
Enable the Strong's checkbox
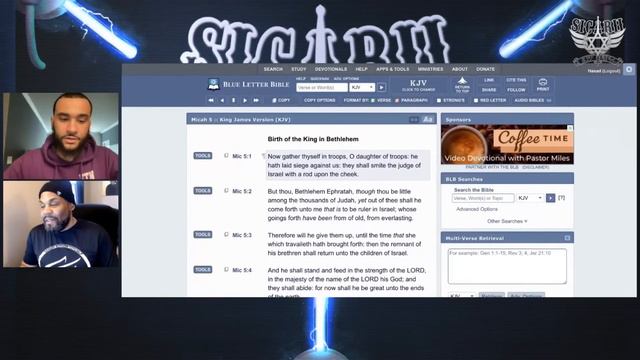pyautogui.click(x=439, y=100)
